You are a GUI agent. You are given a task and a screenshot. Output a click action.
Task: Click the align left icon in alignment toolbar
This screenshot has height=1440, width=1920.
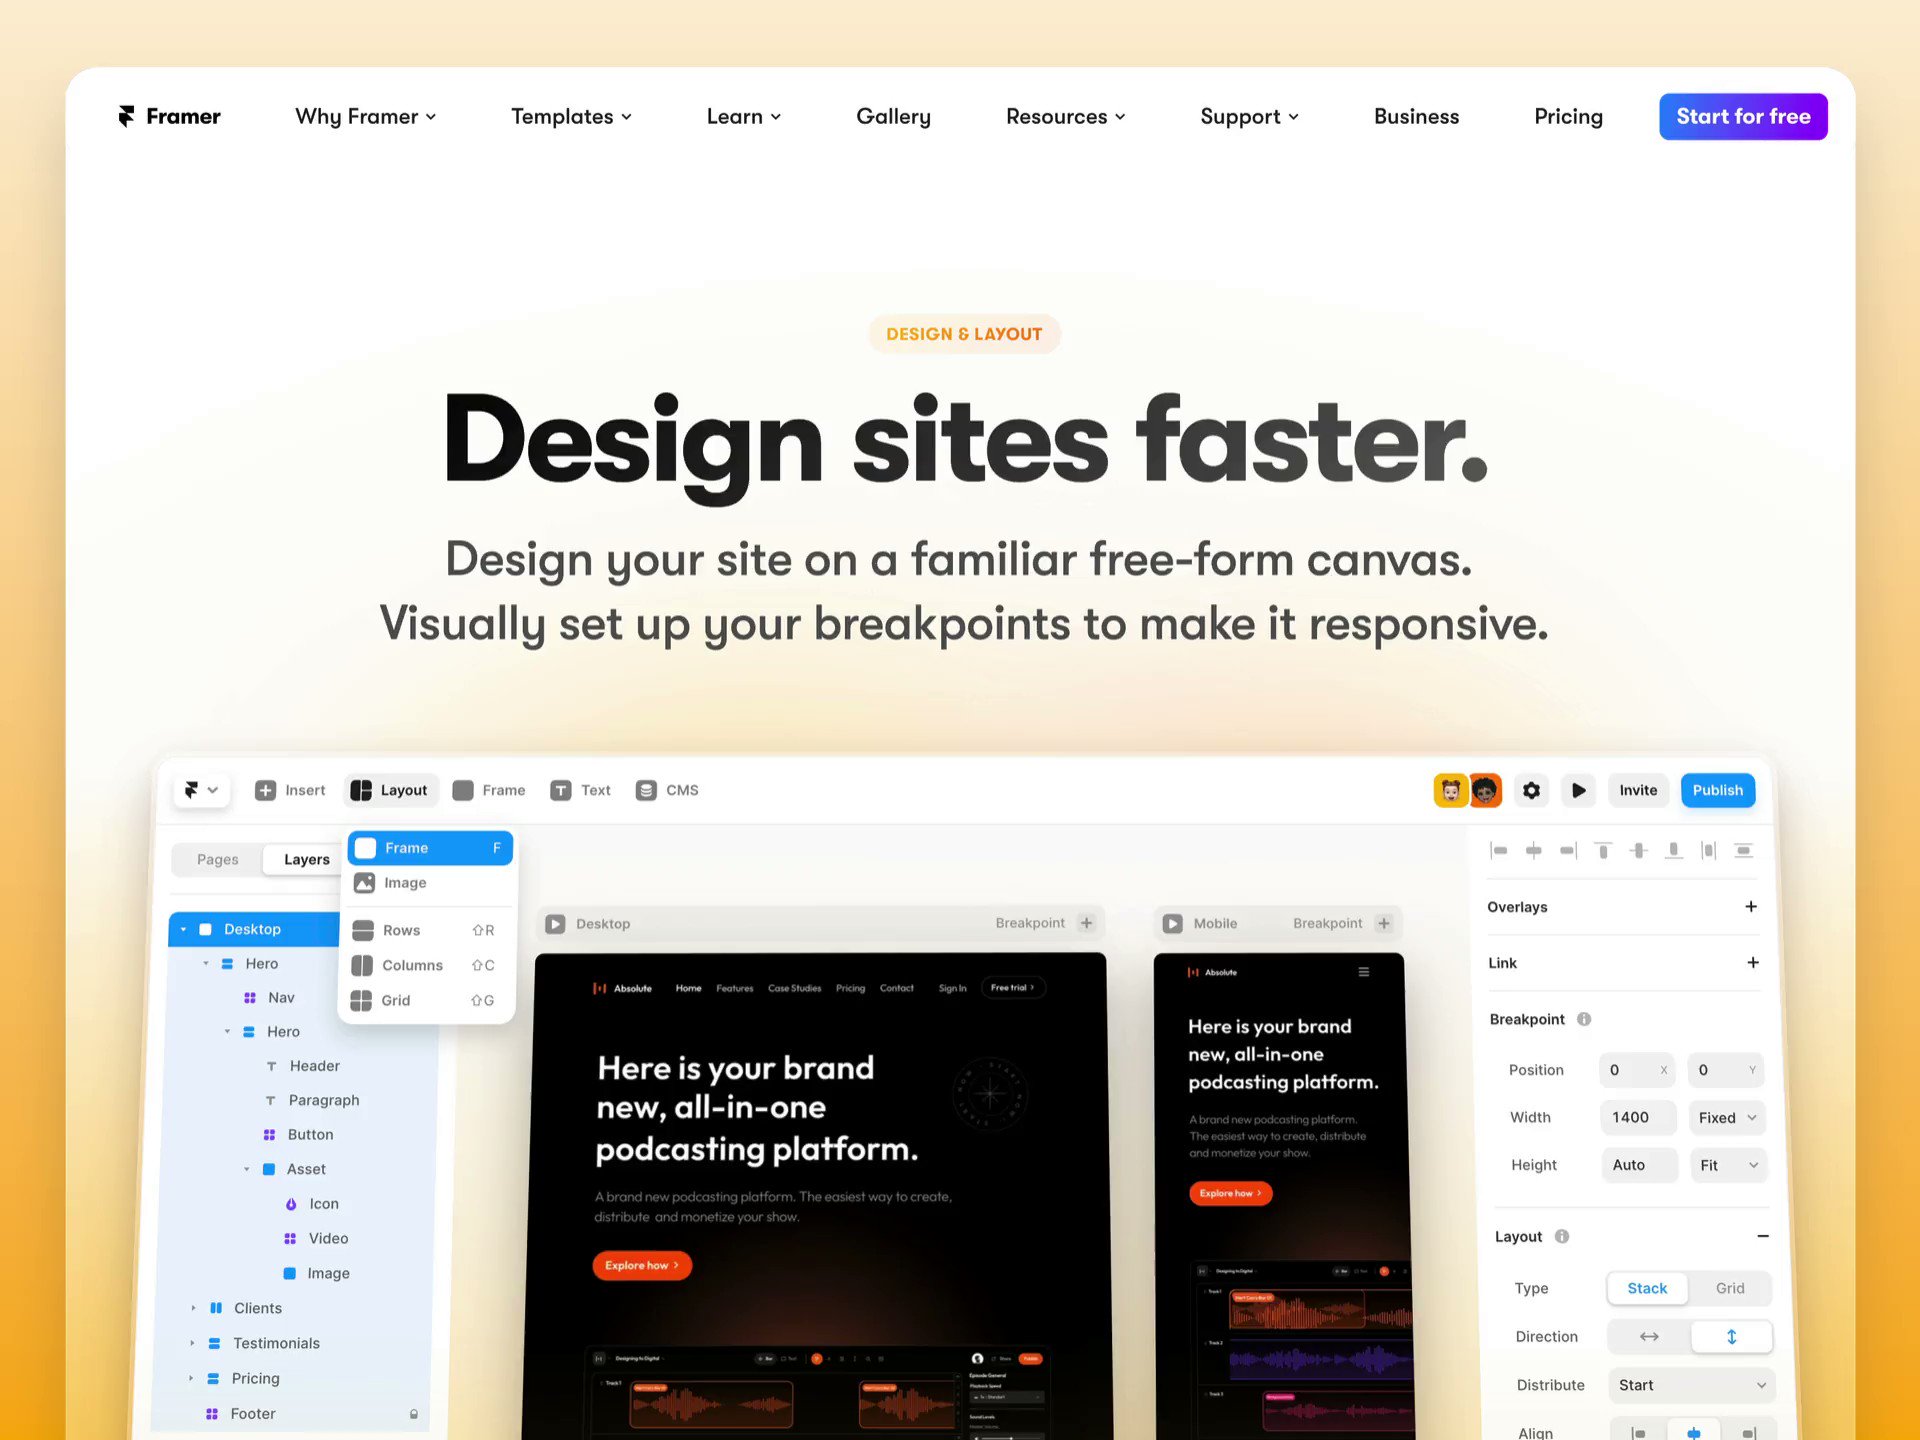click(1499, 850)
